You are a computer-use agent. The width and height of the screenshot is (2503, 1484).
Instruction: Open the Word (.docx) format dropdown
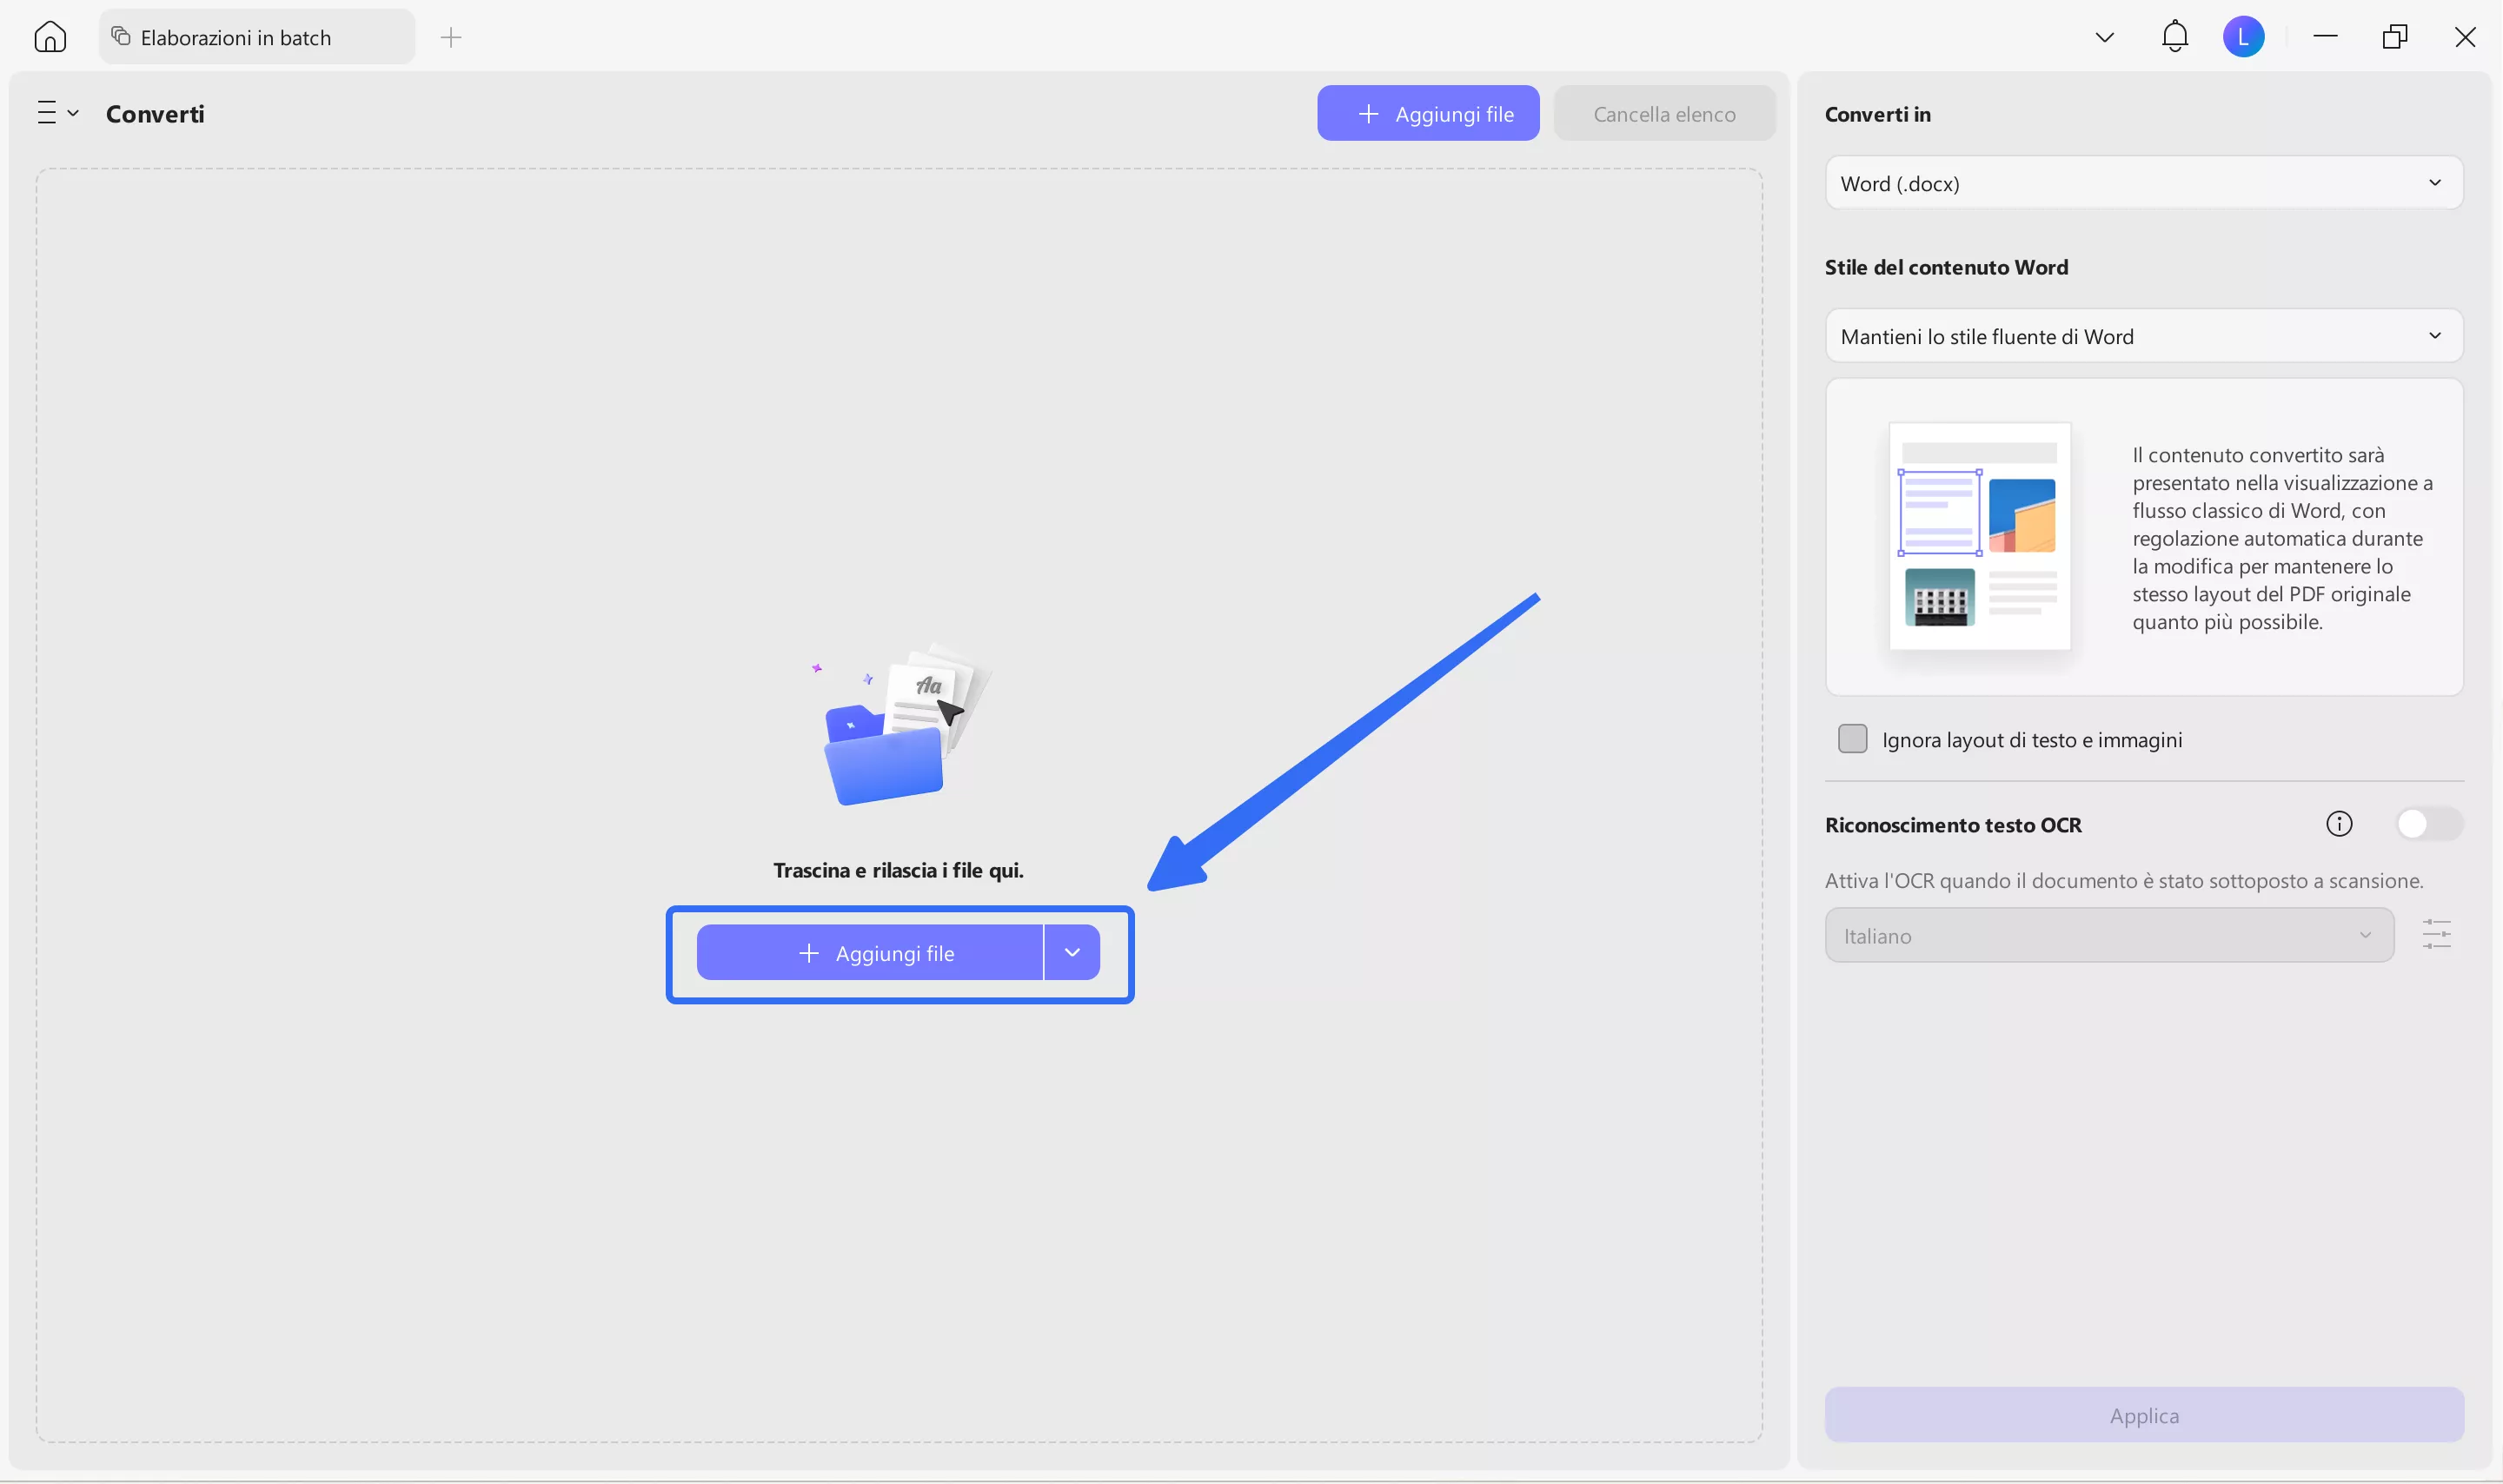2143,183
